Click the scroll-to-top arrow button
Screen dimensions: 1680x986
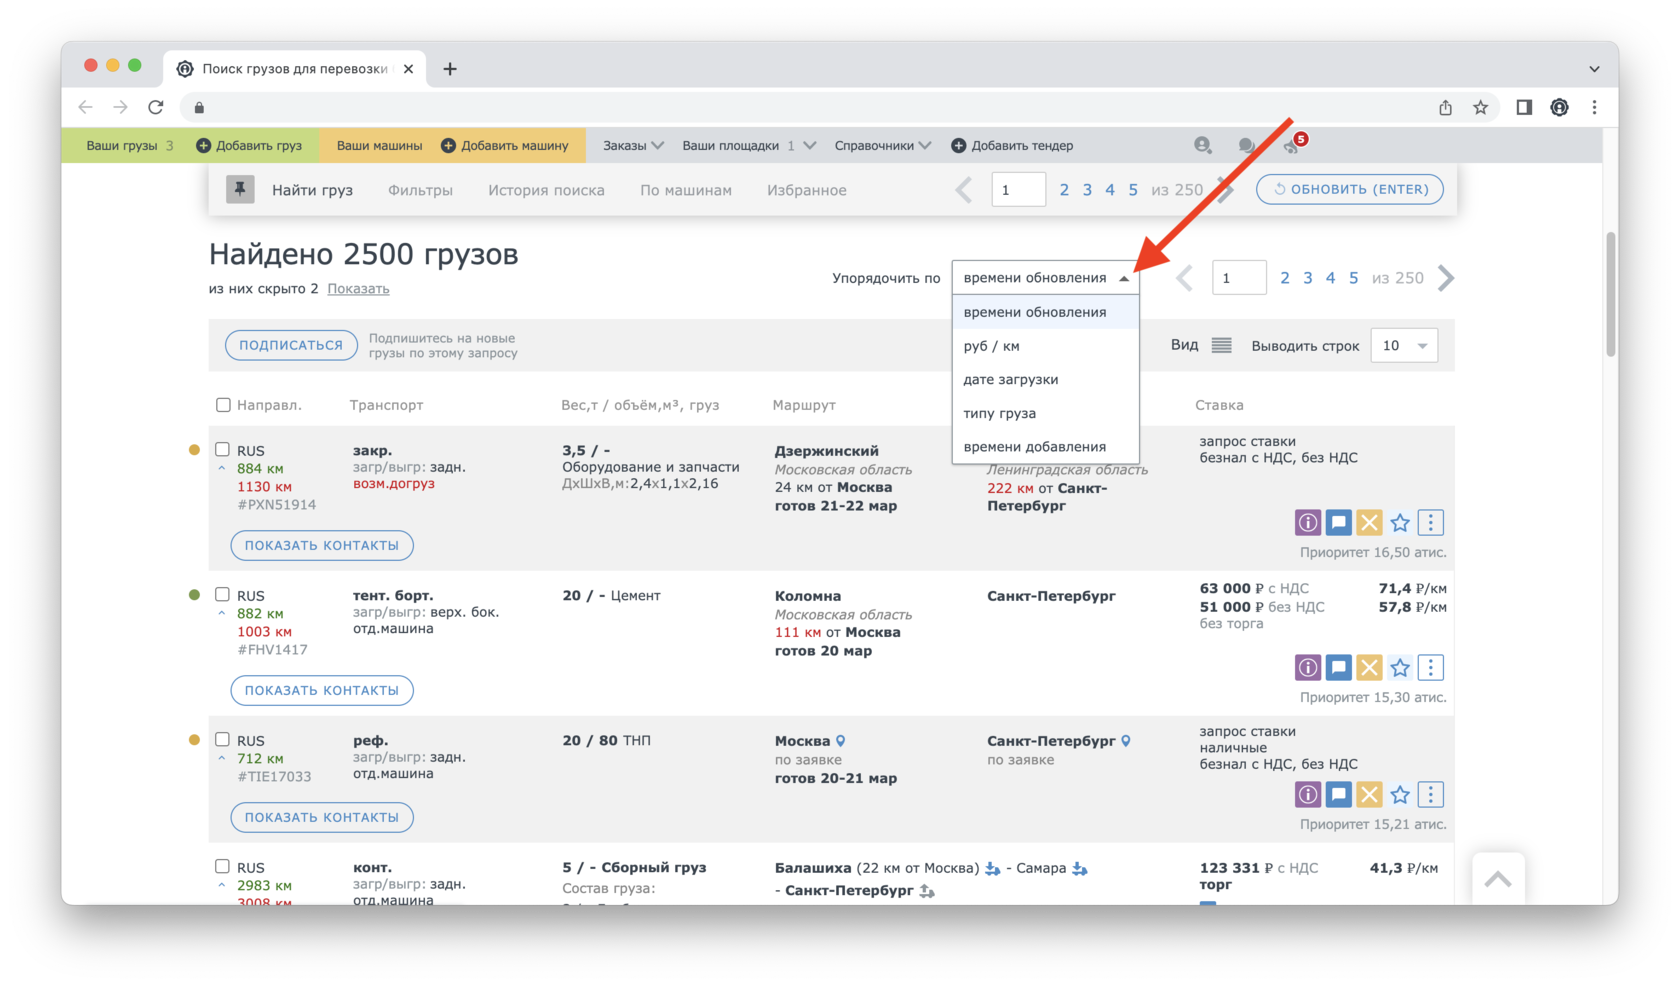tap(1497, 879)
